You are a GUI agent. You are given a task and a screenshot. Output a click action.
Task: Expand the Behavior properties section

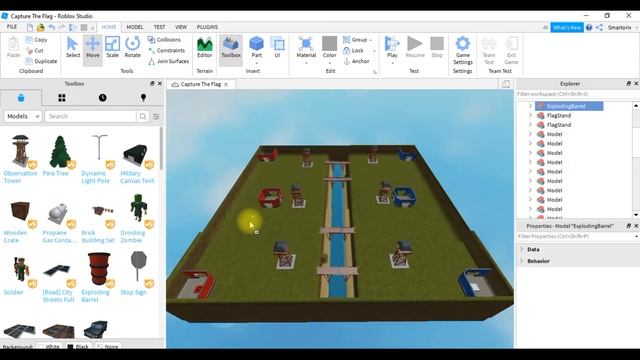coord(521,261)
